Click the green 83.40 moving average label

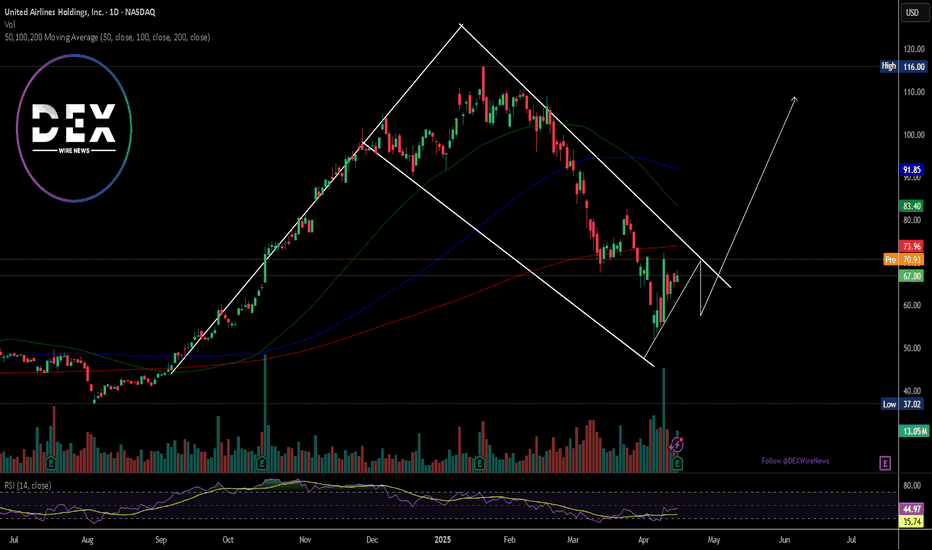pos(912,206)
